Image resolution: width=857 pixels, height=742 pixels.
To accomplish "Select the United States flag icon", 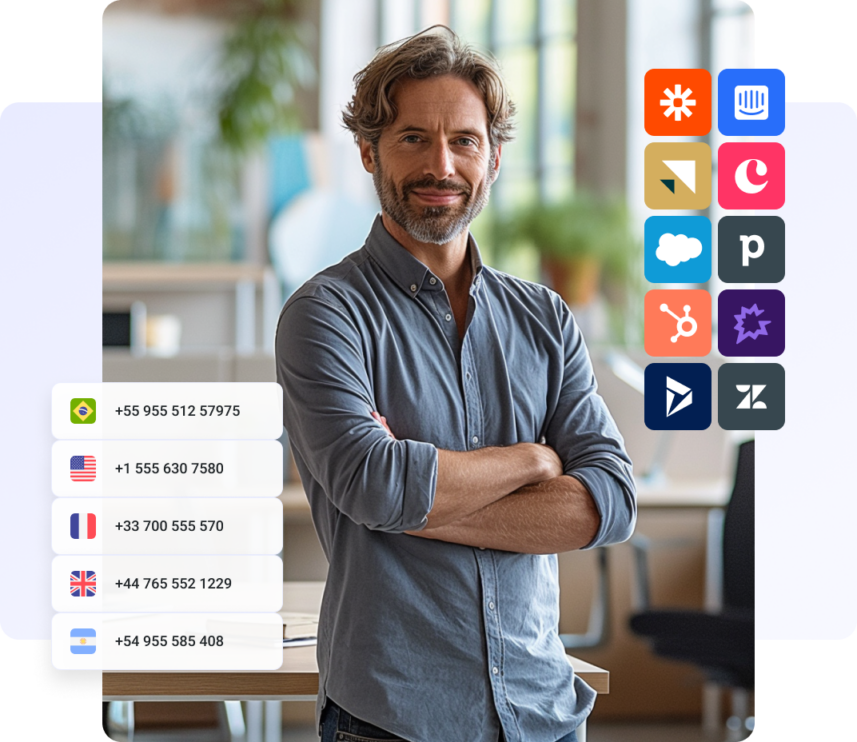I will click(80, 466).
